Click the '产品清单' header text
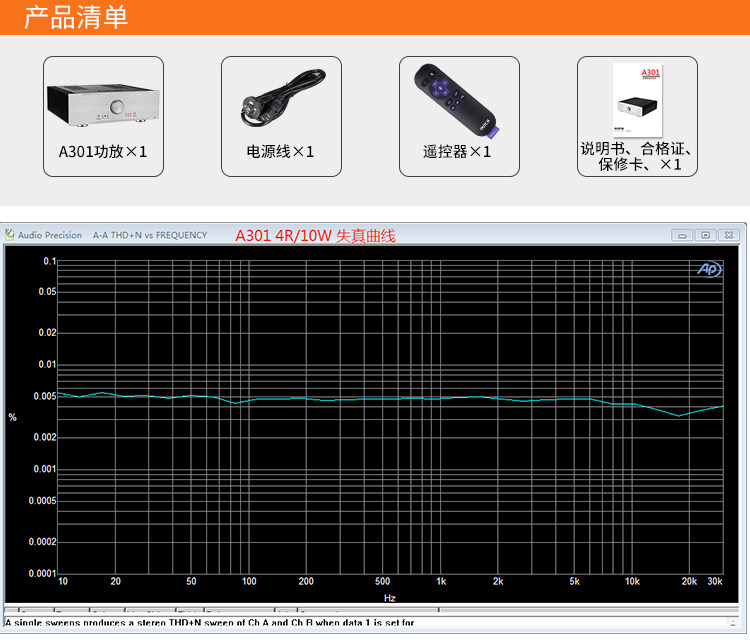The image size is (750, 640). tap(76, 17)
